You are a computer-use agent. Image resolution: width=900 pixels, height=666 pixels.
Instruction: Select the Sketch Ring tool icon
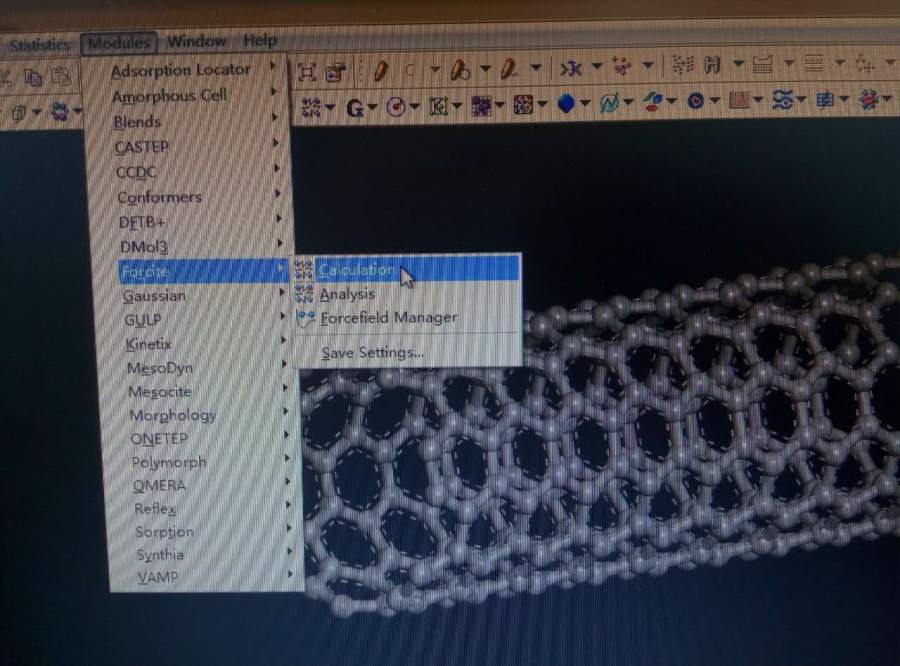pos(460,69)
